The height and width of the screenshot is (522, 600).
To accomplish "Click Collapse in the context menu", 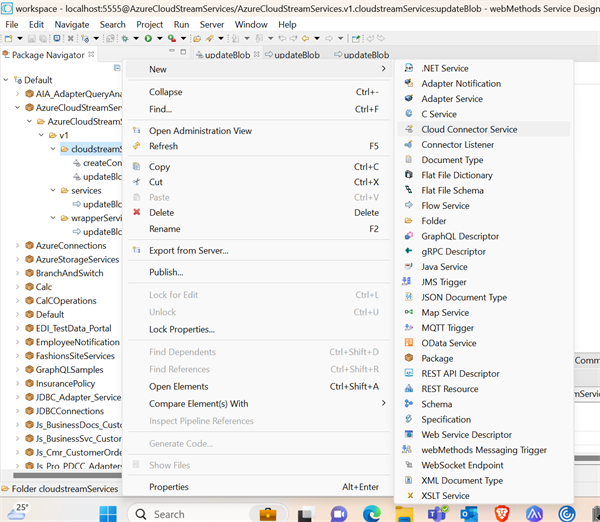I will 259,92.
